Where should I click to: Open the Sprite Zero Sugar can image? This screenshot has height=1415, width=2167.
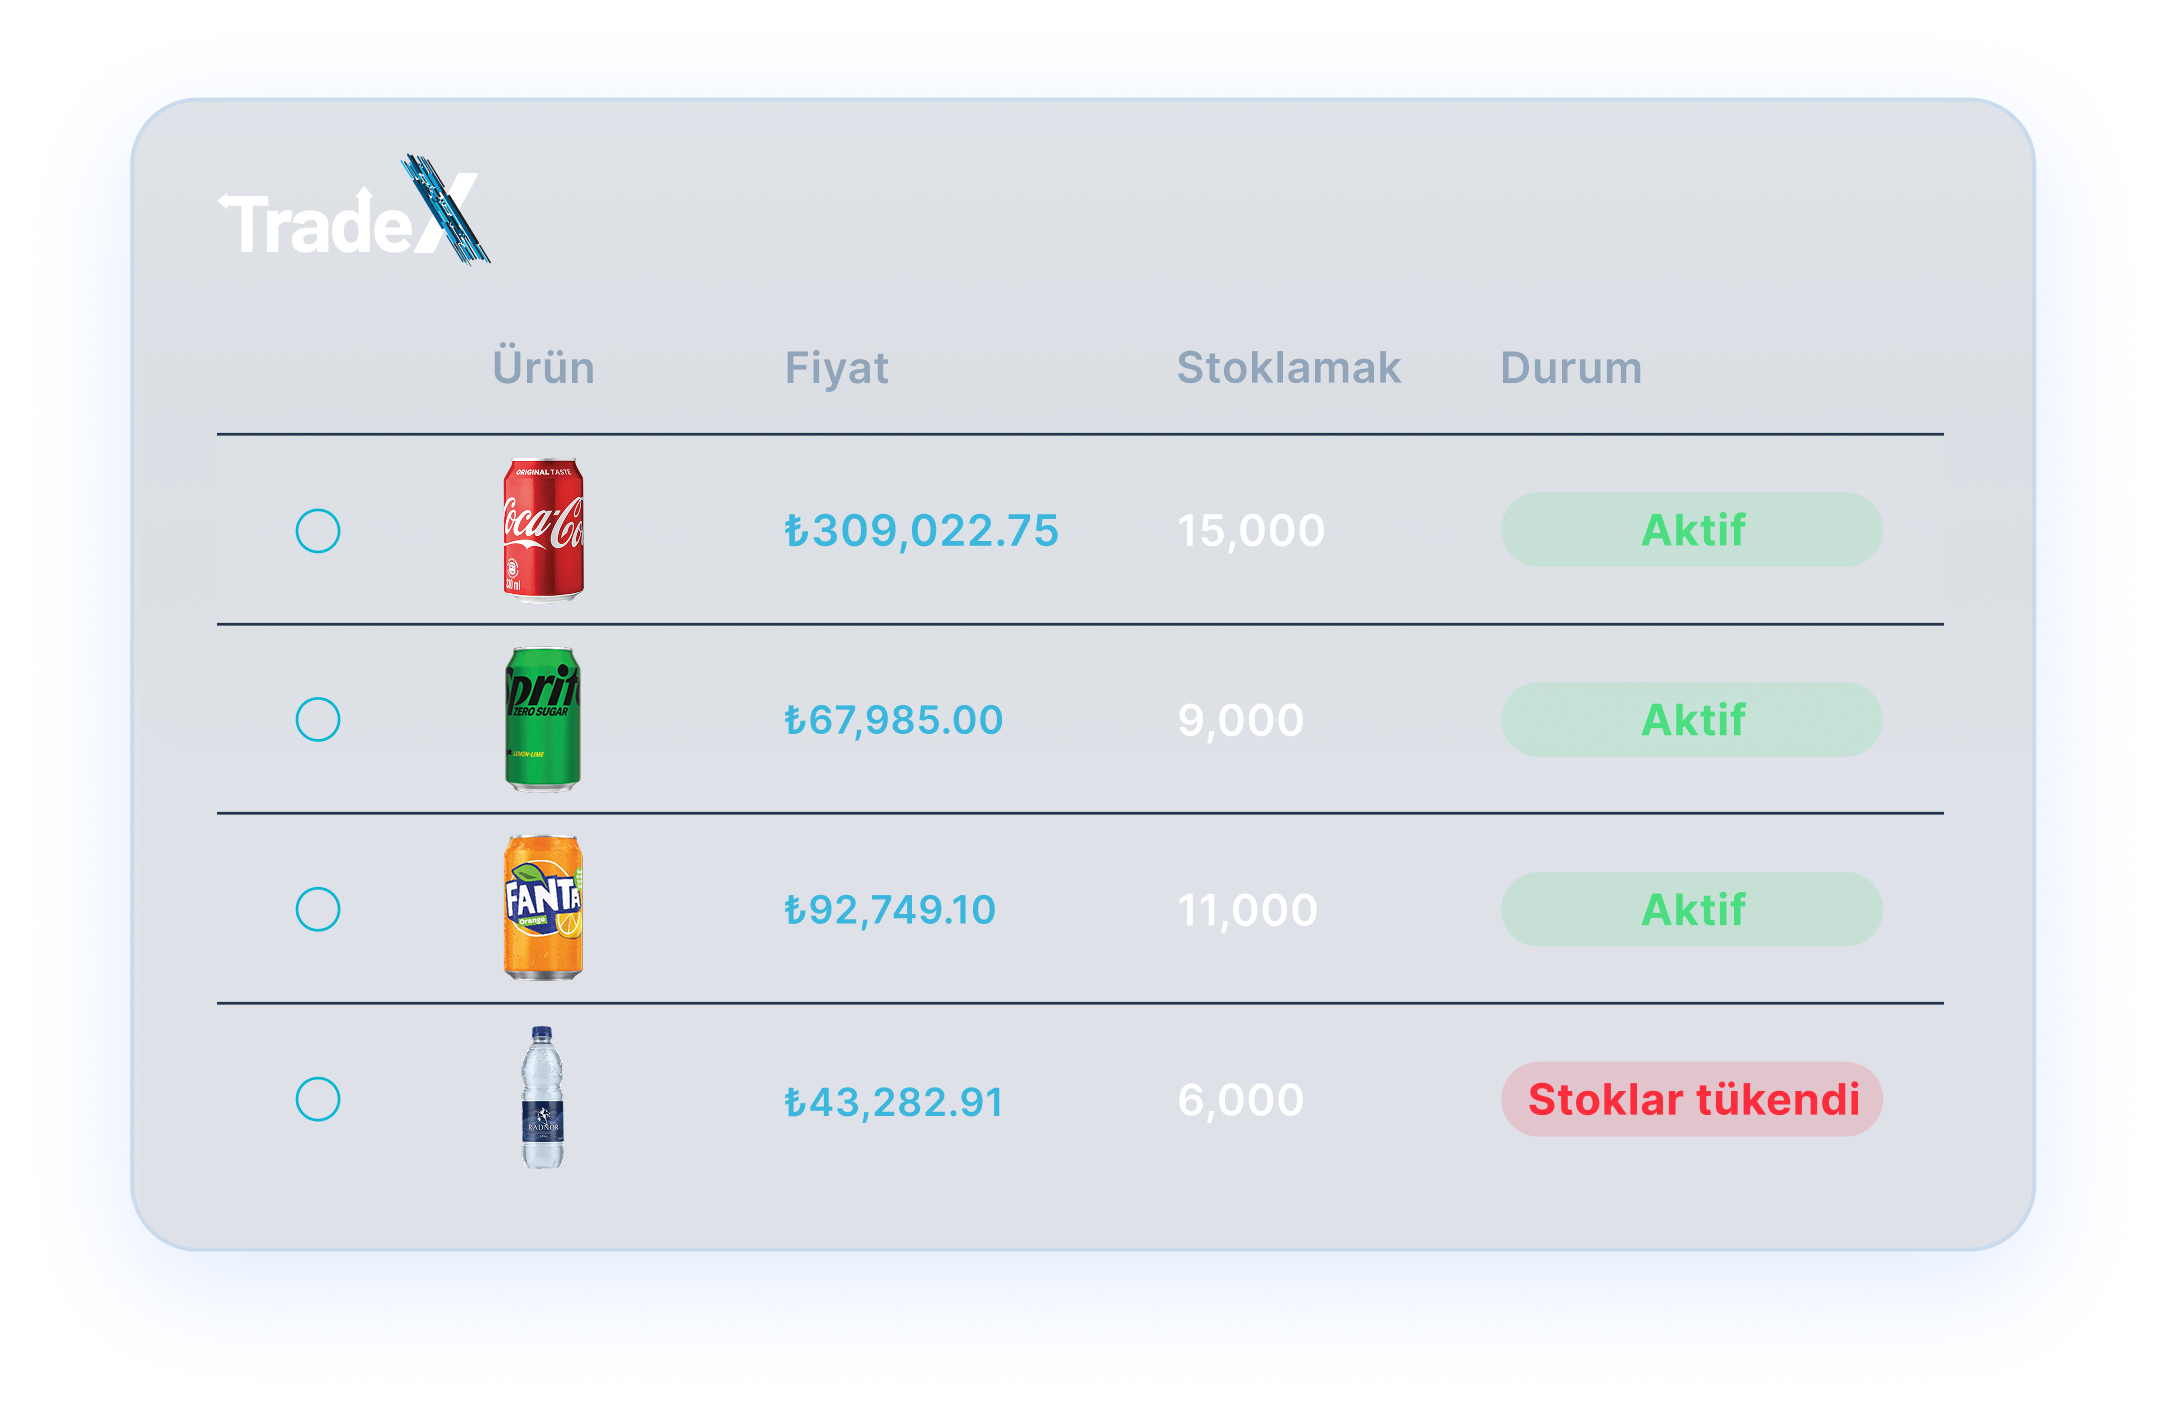(543, 719)
